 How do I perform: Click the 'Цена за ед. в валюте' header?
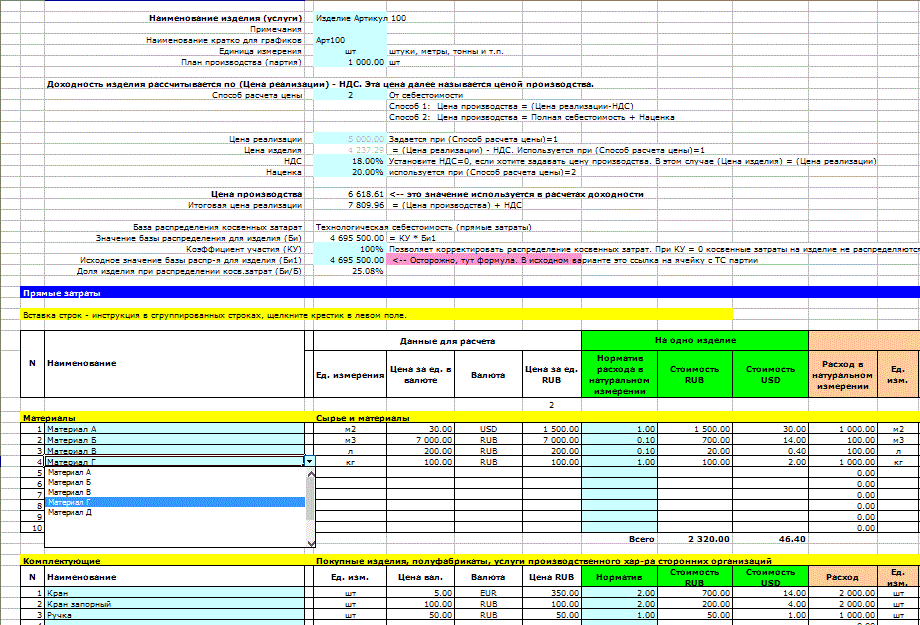[421, 374]
